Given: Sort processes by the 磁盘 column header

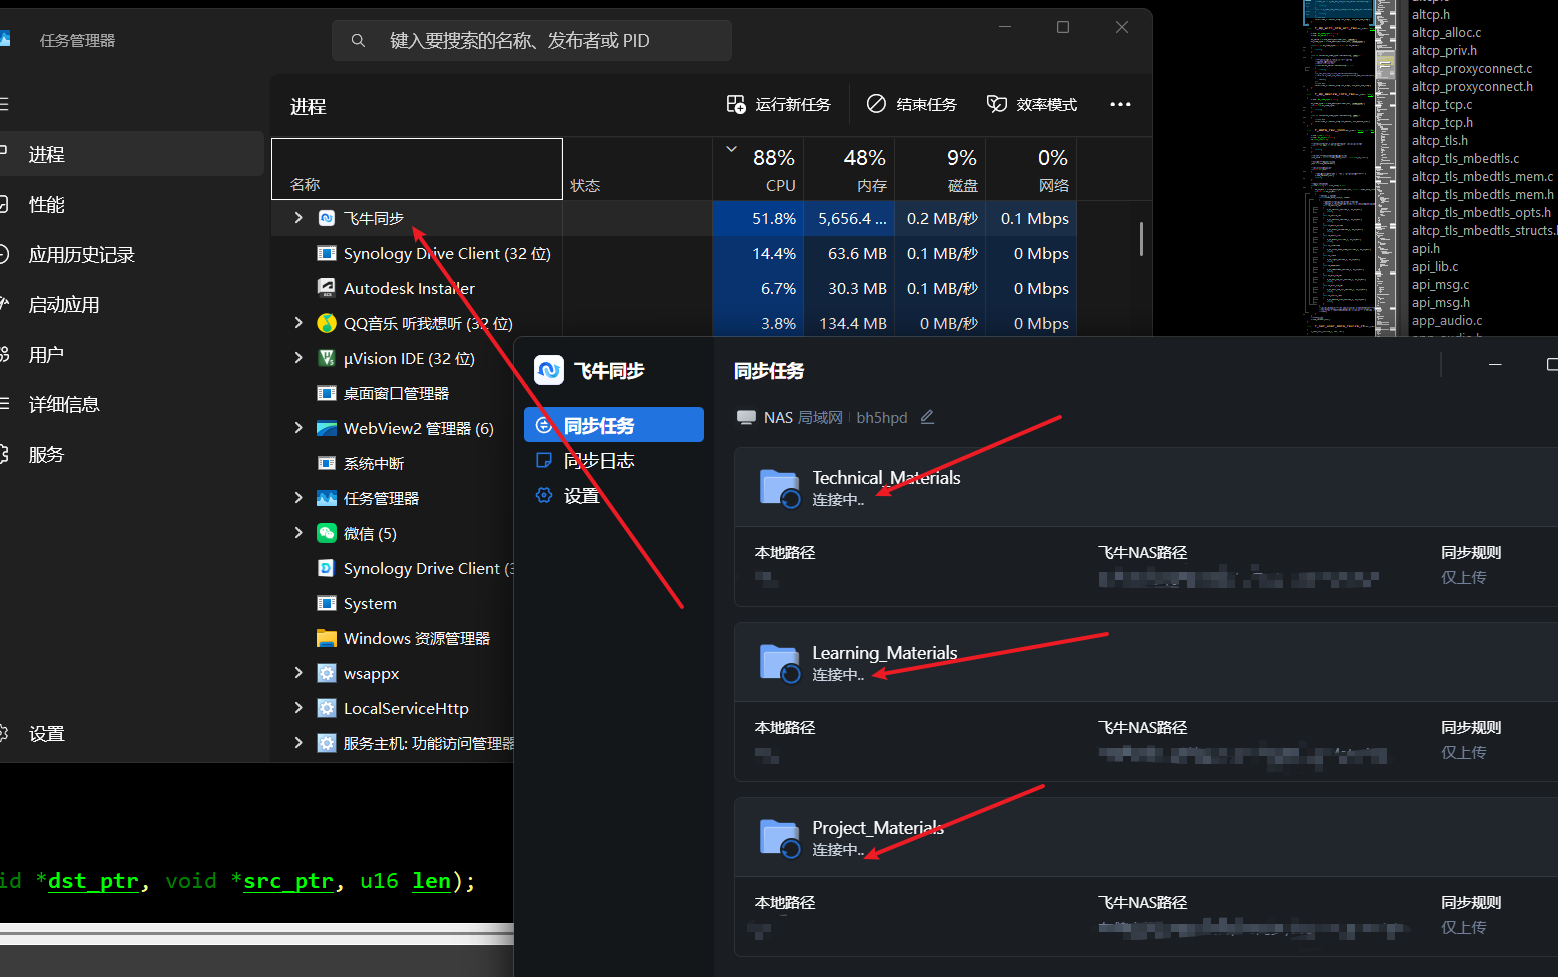Looking at the screenshot, I should (940, 170).
